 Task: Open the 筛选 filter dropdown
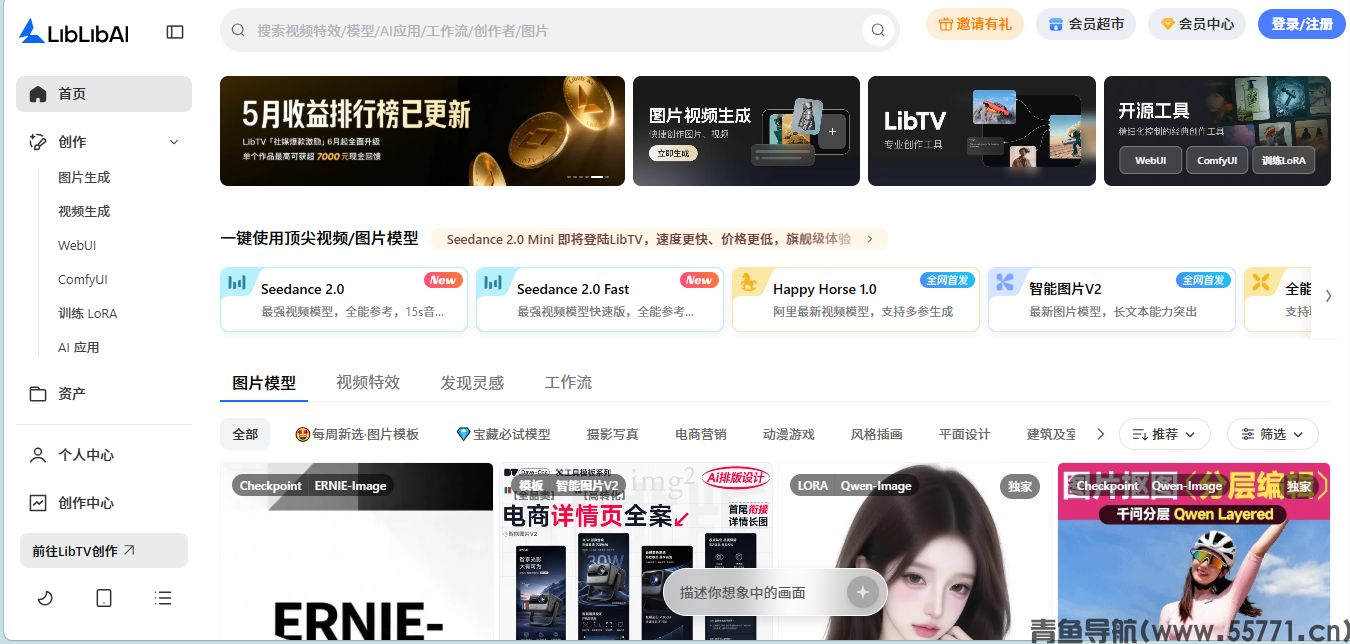[x=1273, y=434]
